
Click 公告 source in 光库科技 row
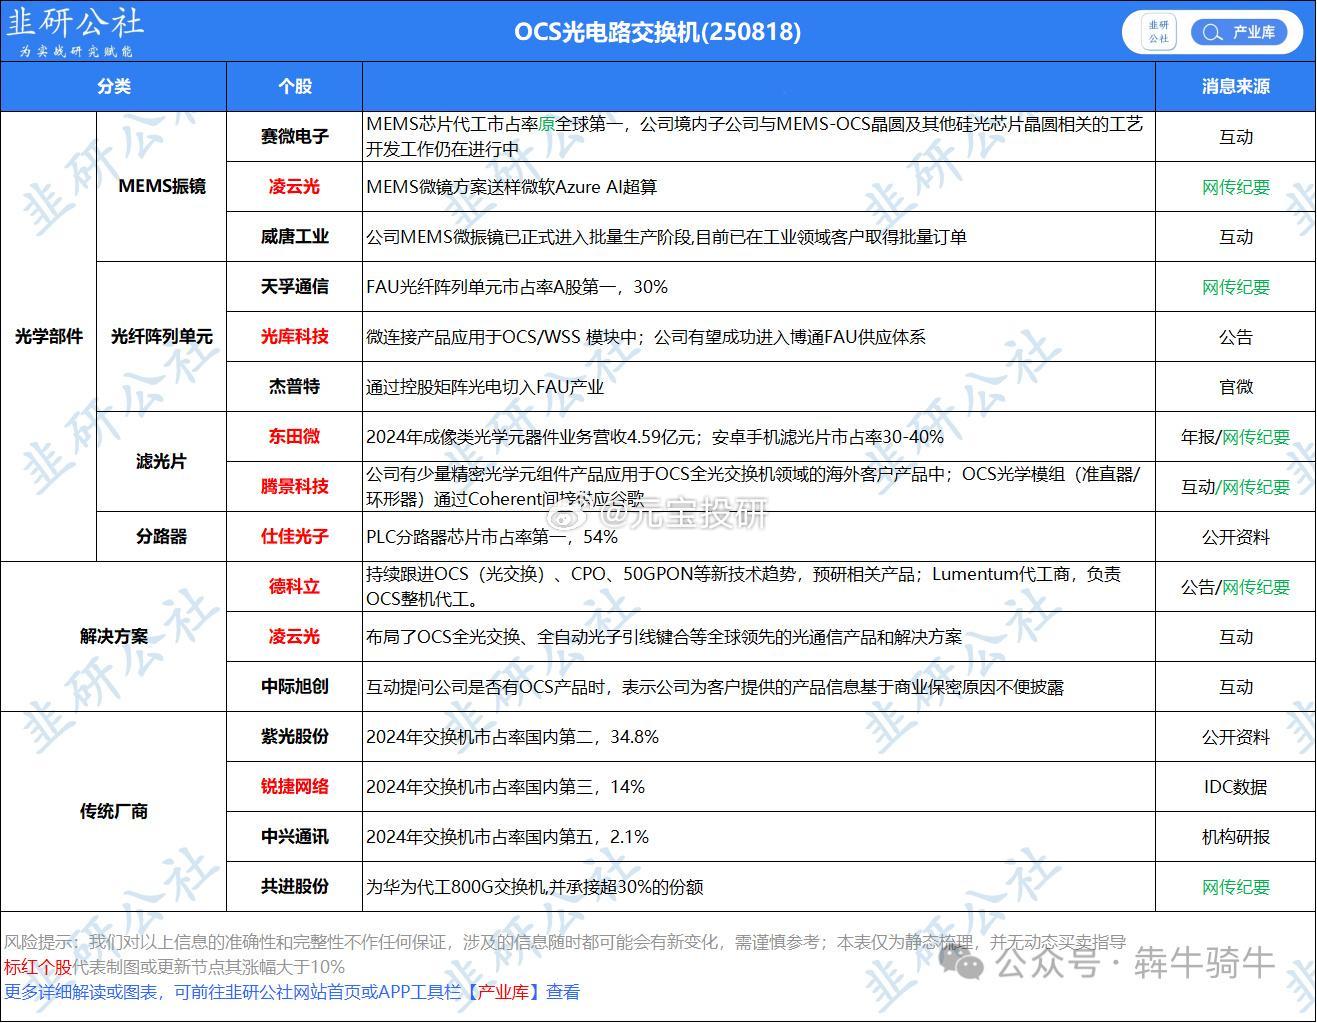pyautogui.click(x=1235, y=337)
